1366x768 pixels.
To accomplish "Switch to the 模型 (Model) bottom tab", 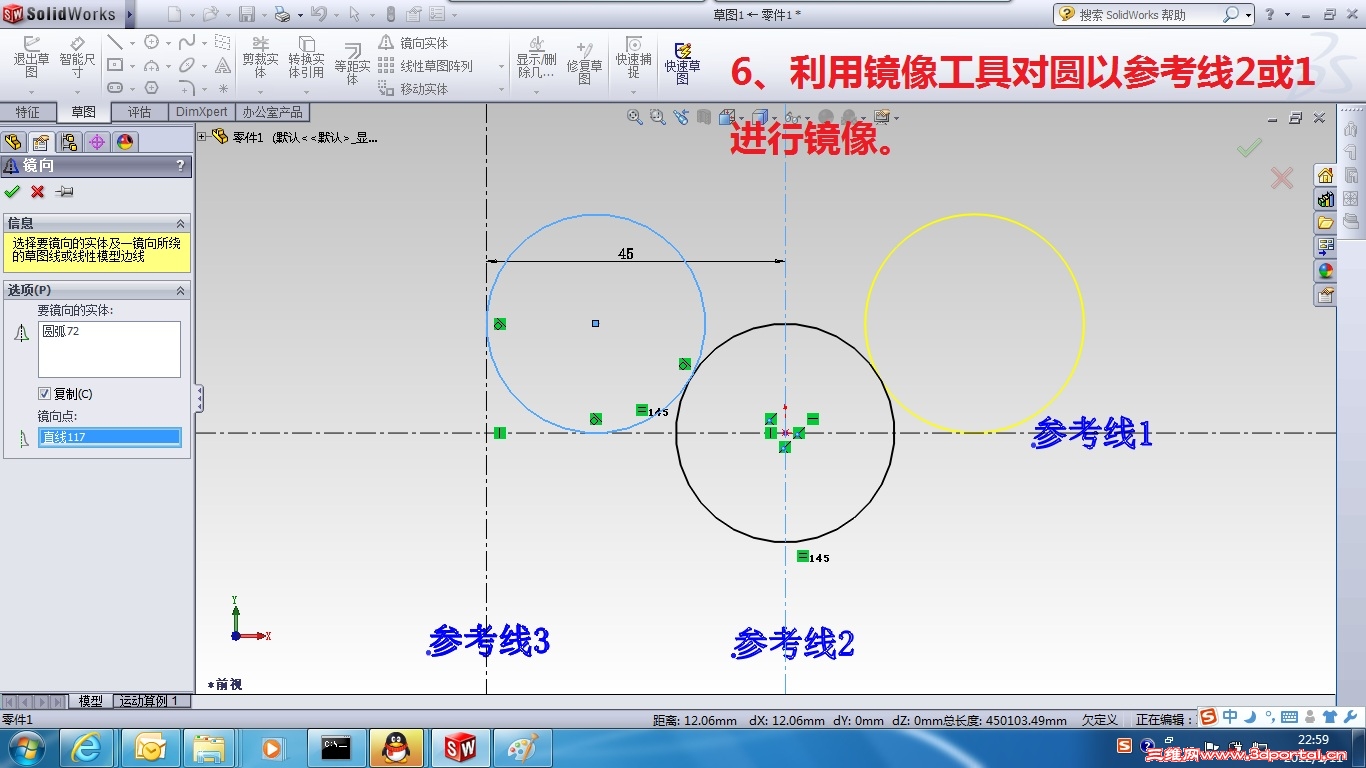I will coord(91,701).
